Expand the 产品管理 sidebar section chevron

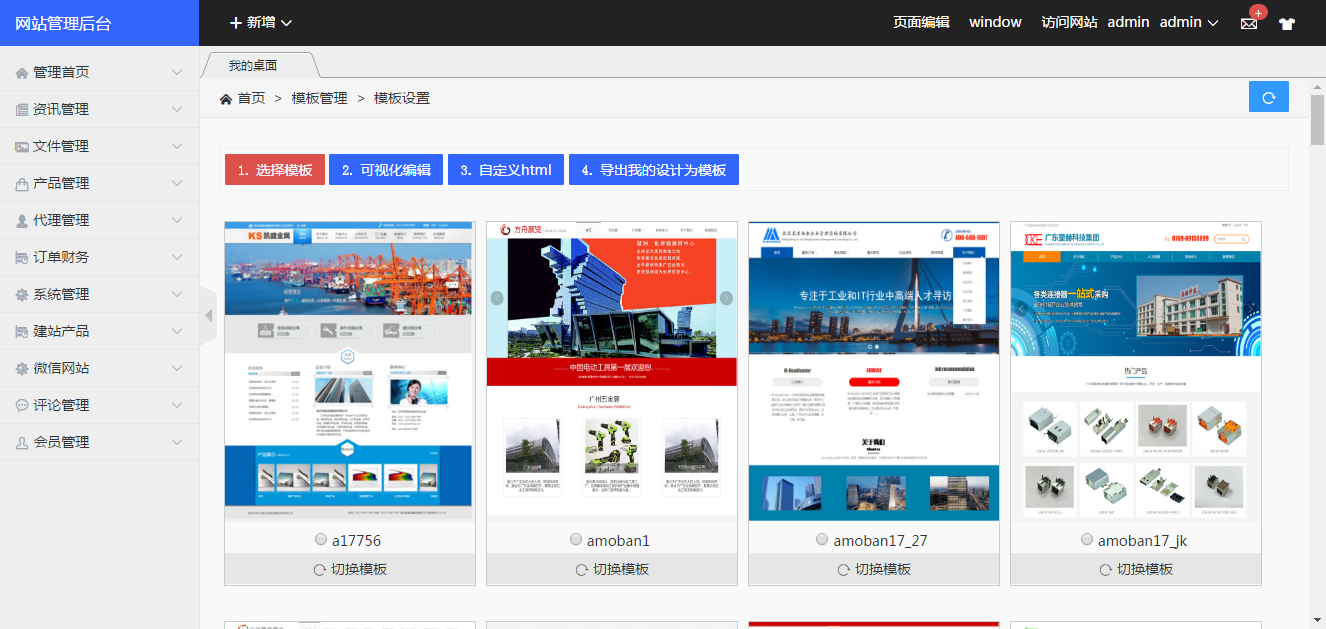[177, 183]
